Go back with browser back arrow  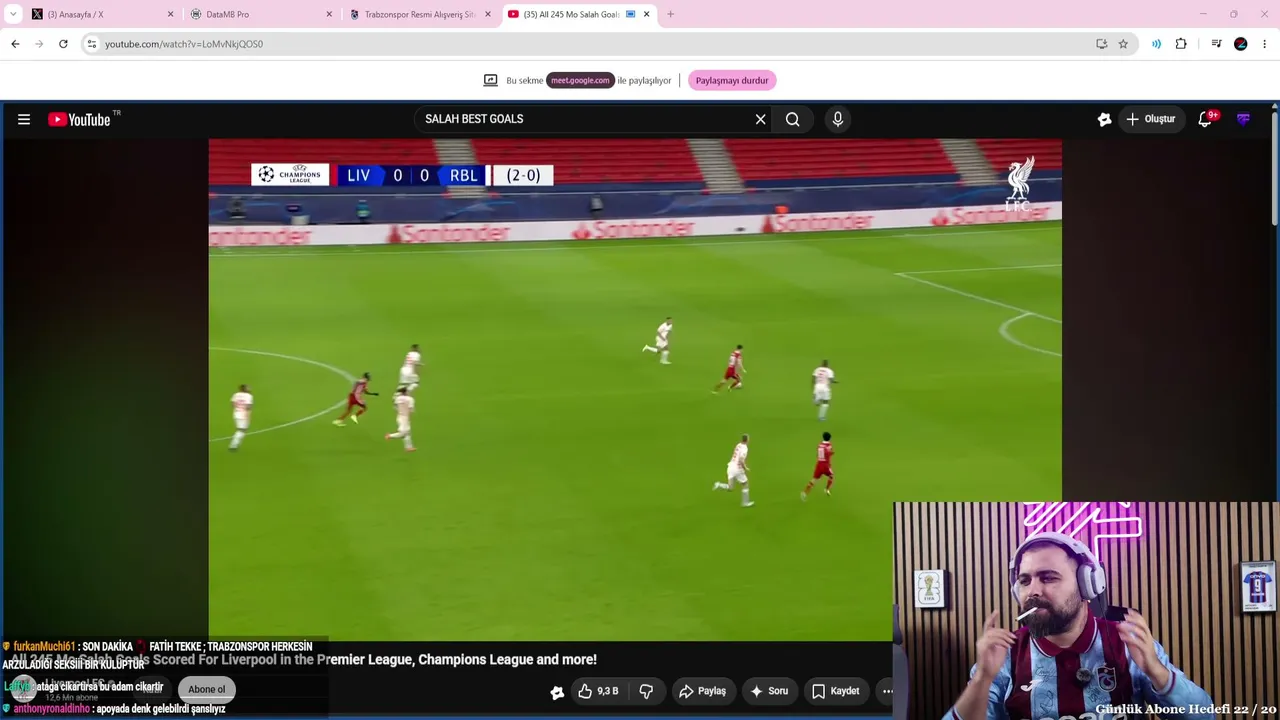click(15, 44)
